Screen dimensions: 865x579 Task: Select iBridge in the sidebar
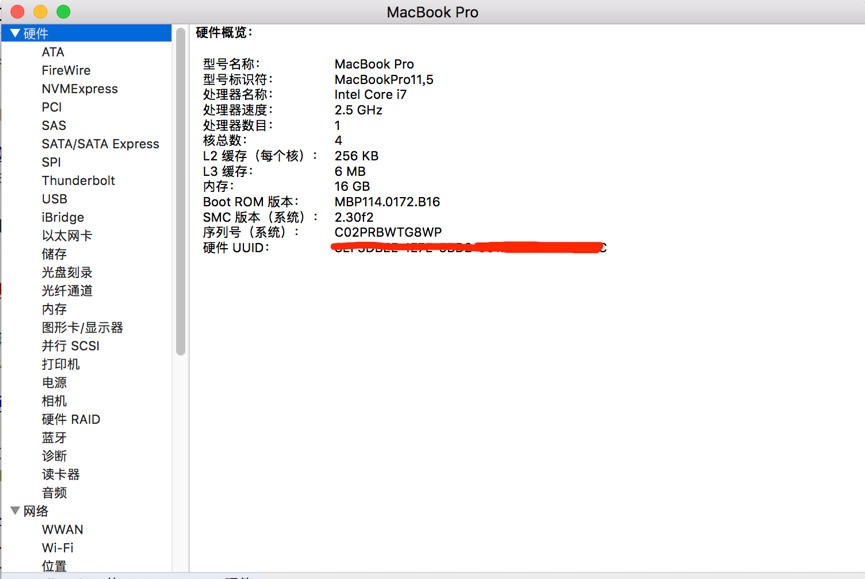point(63,217)
